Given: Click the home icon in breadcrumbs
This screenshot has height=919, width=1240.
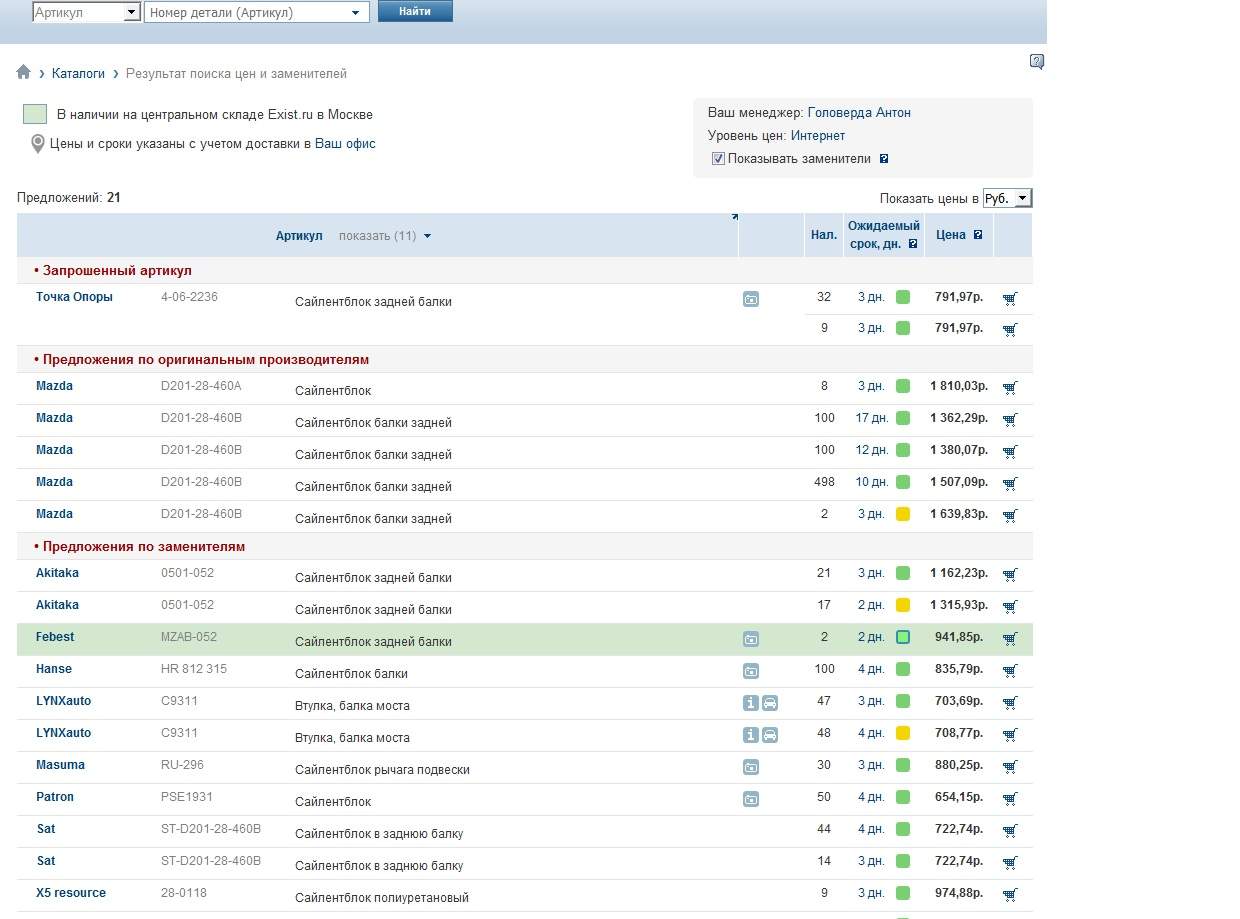Looking at the screenshot, I should pyautogui.click(x=24, y=73).
